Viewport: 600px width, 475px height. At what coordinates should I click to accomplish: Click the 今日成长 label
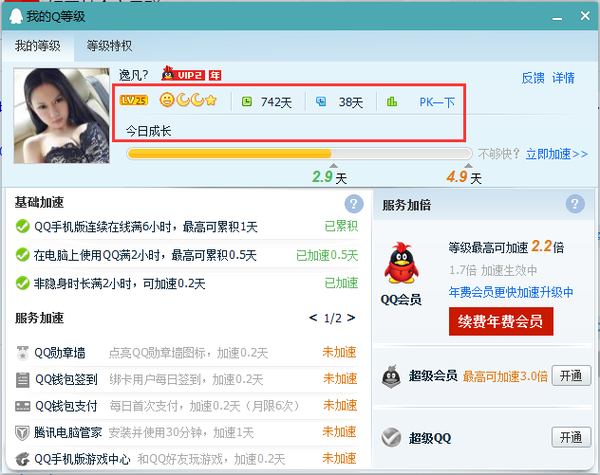(x=148, y=131)
